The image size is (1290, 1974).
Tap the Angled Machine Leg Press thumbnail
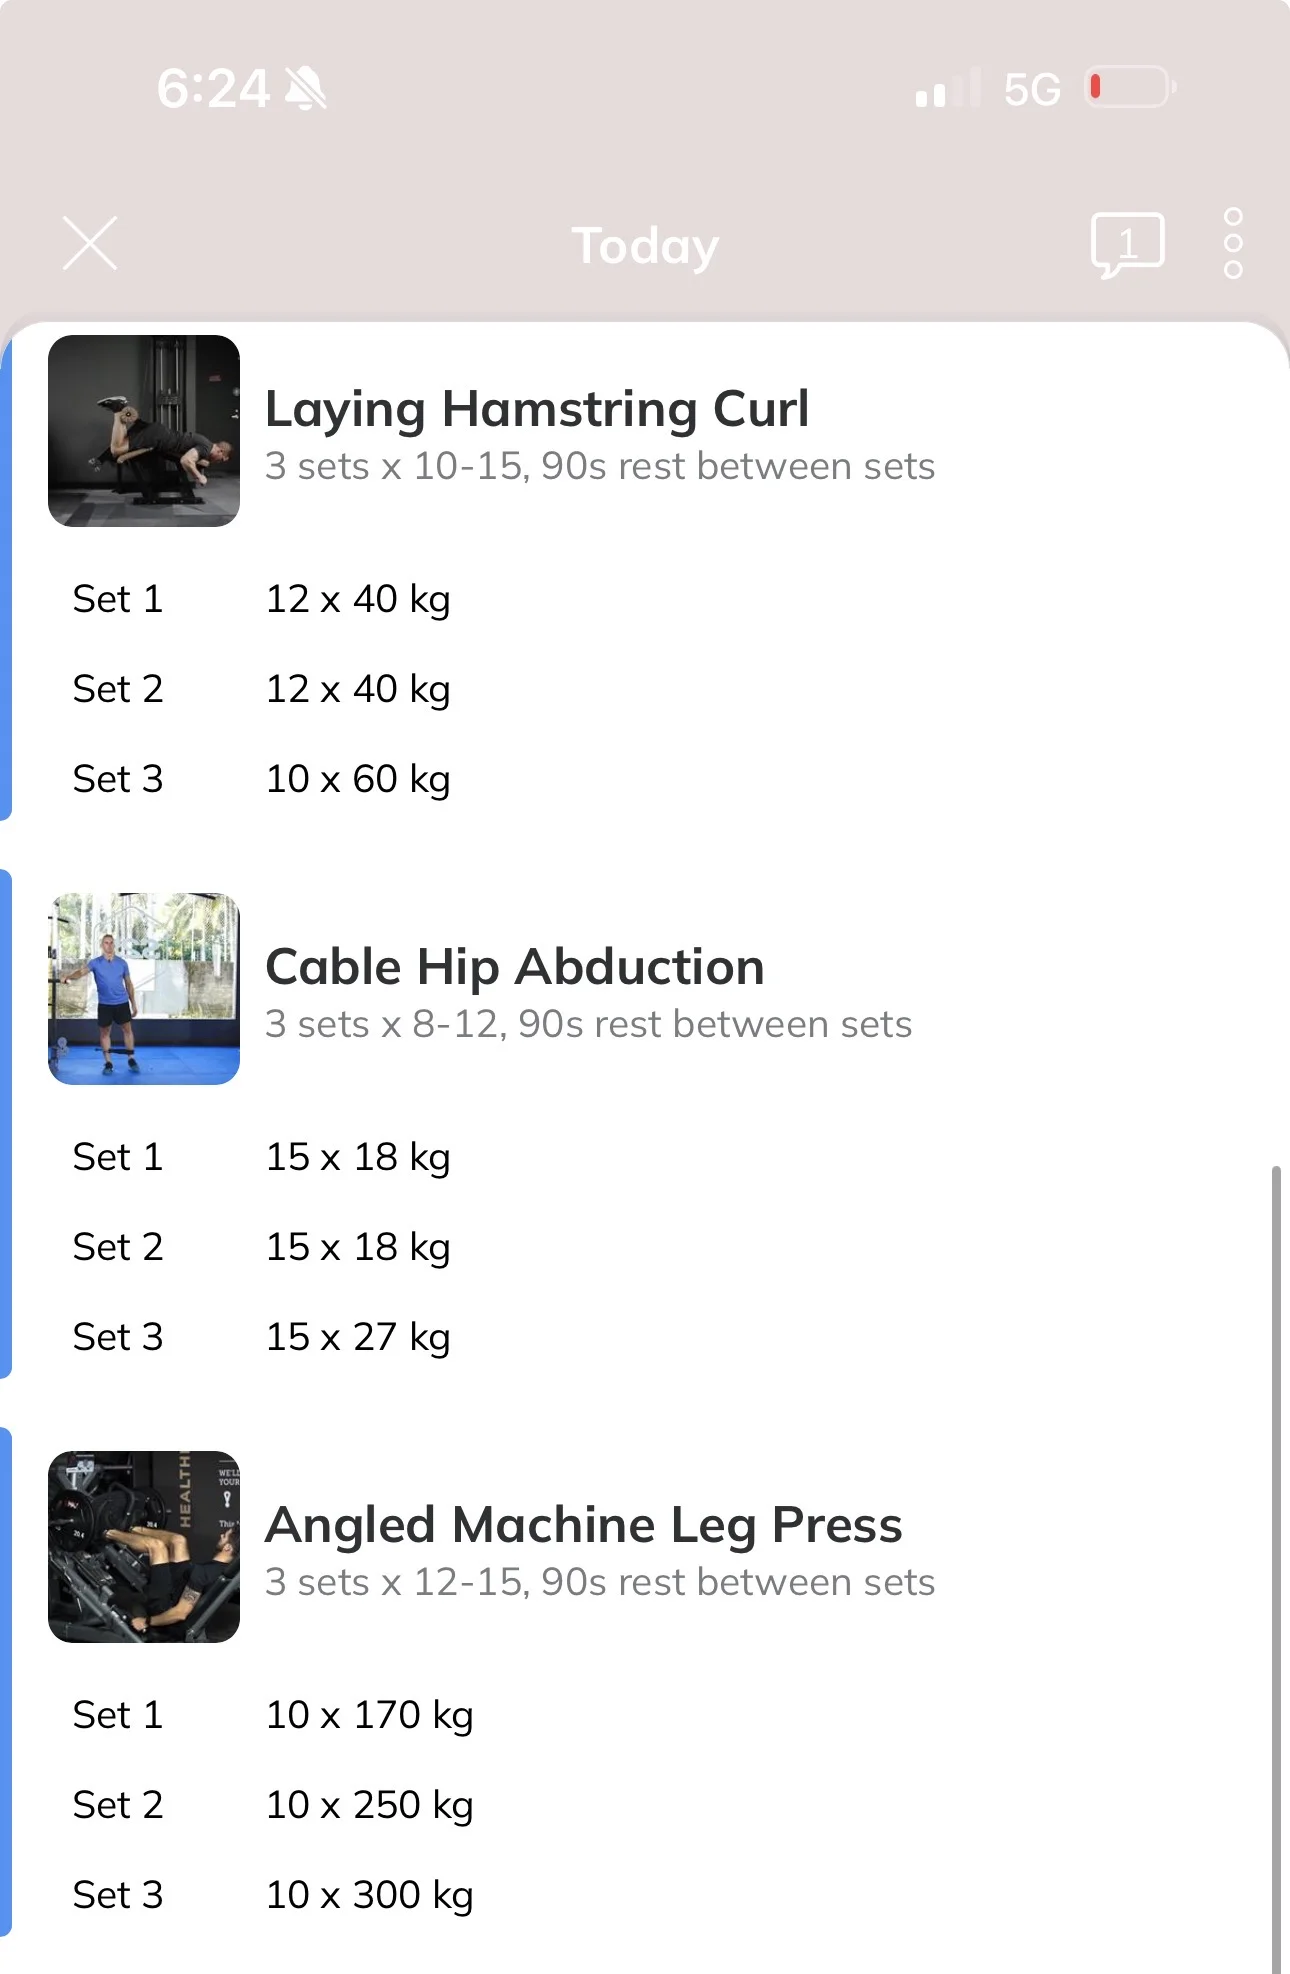tap(144, 1547)
